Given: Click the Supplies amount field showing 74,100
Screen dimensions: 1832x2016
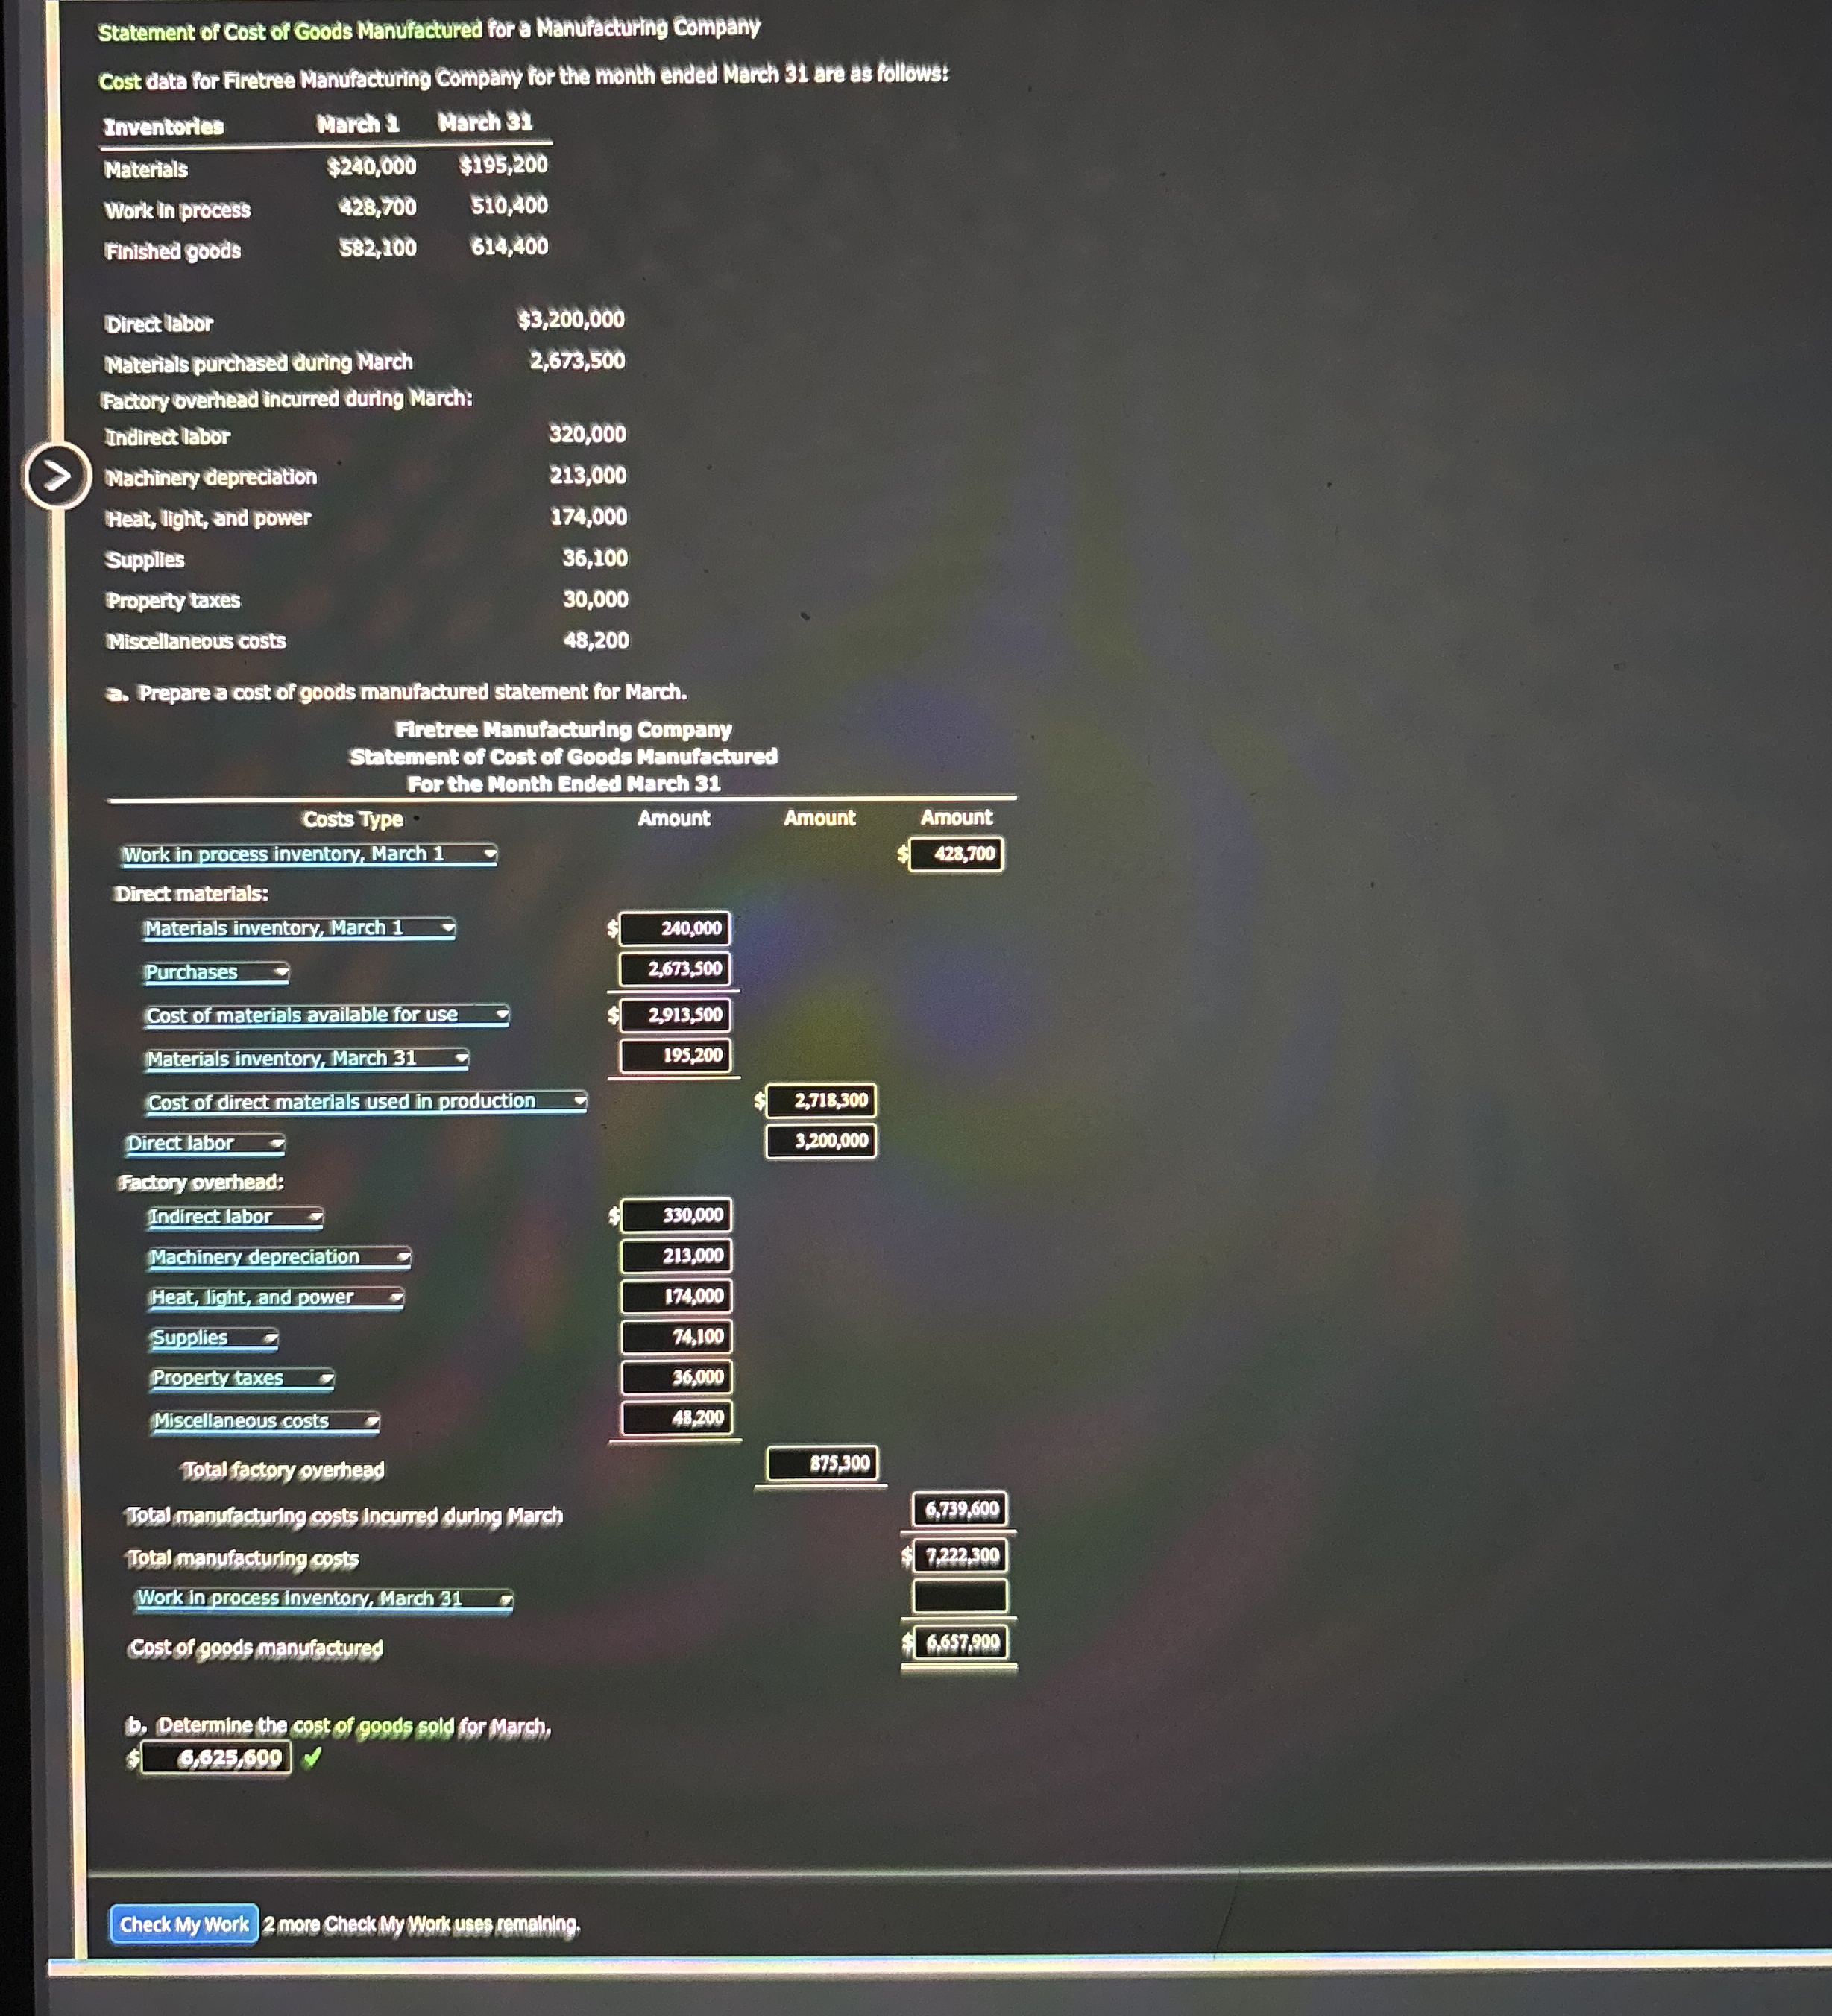Looking at the screenshot, I should (676, 1336).
